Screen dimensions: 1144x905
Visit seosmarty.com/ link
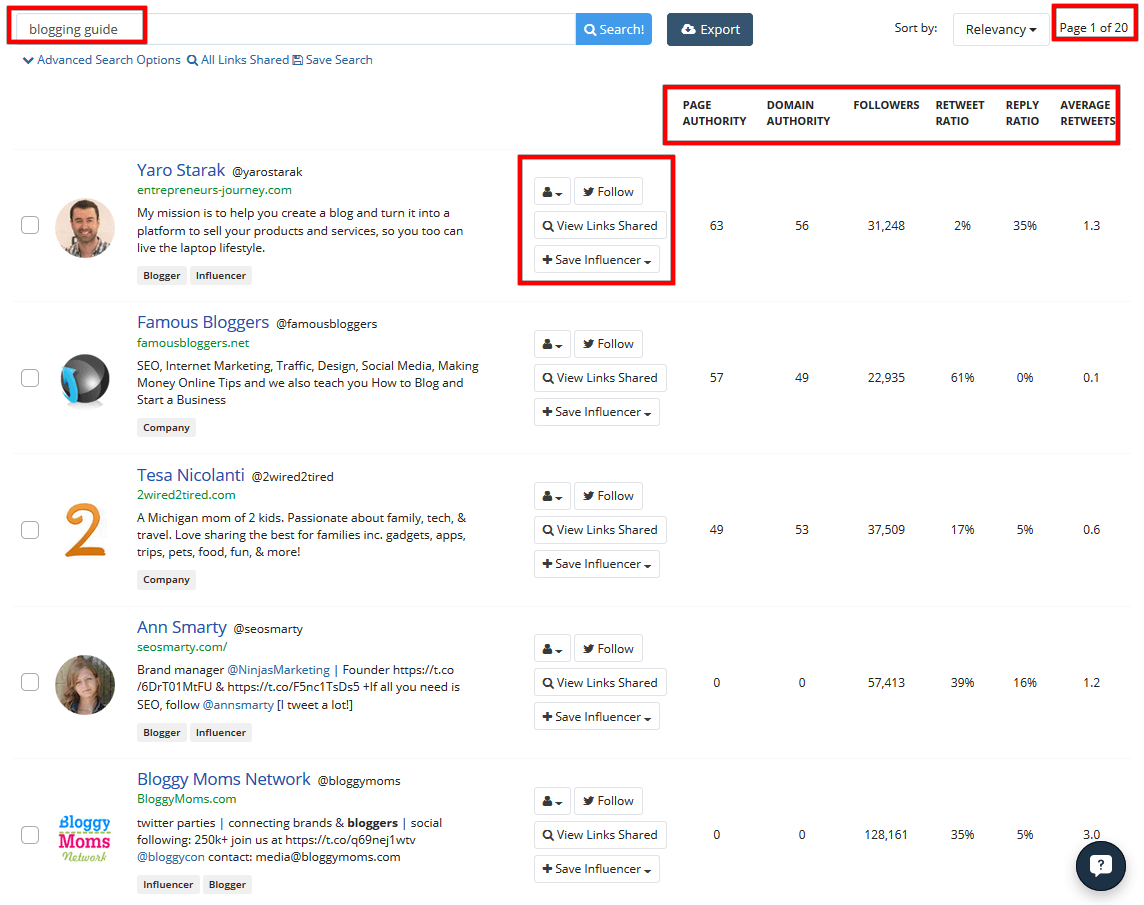pos(182,647)
